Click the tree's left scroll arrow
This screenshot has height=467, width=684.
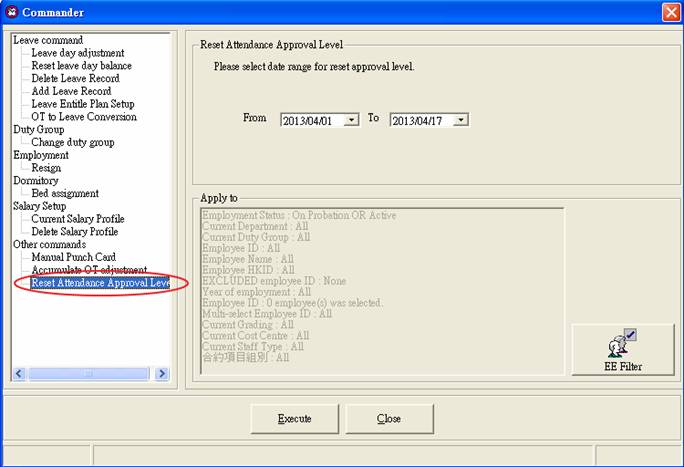tap(19, 374)
